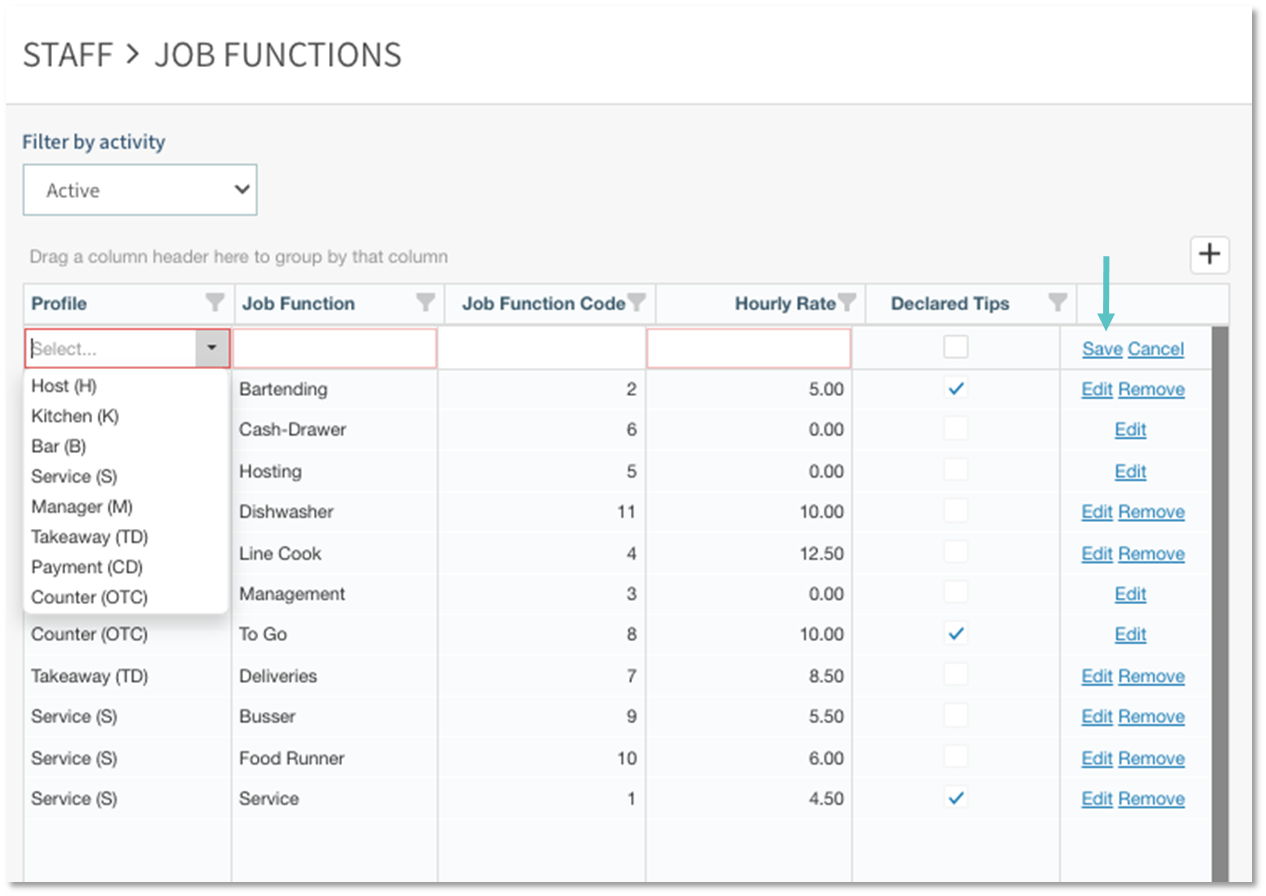
Task: Check Declared Tips for Dishwasher
Action: pos(956,511)
